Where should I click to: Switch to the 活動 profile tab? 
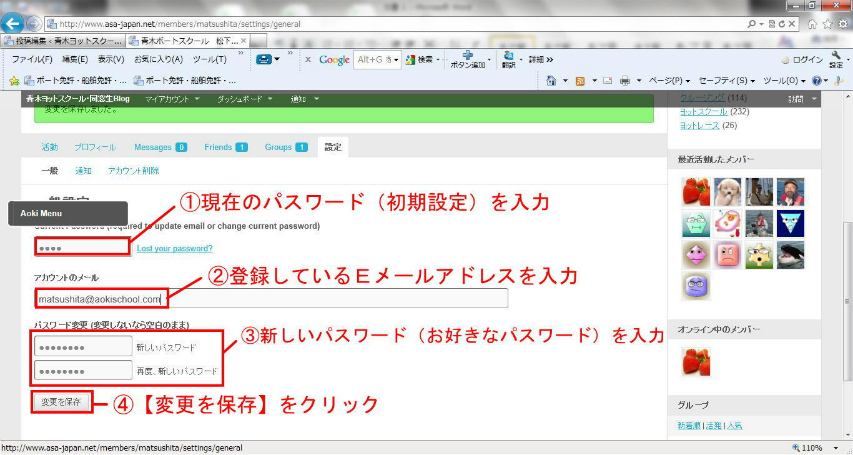(50, 147)
